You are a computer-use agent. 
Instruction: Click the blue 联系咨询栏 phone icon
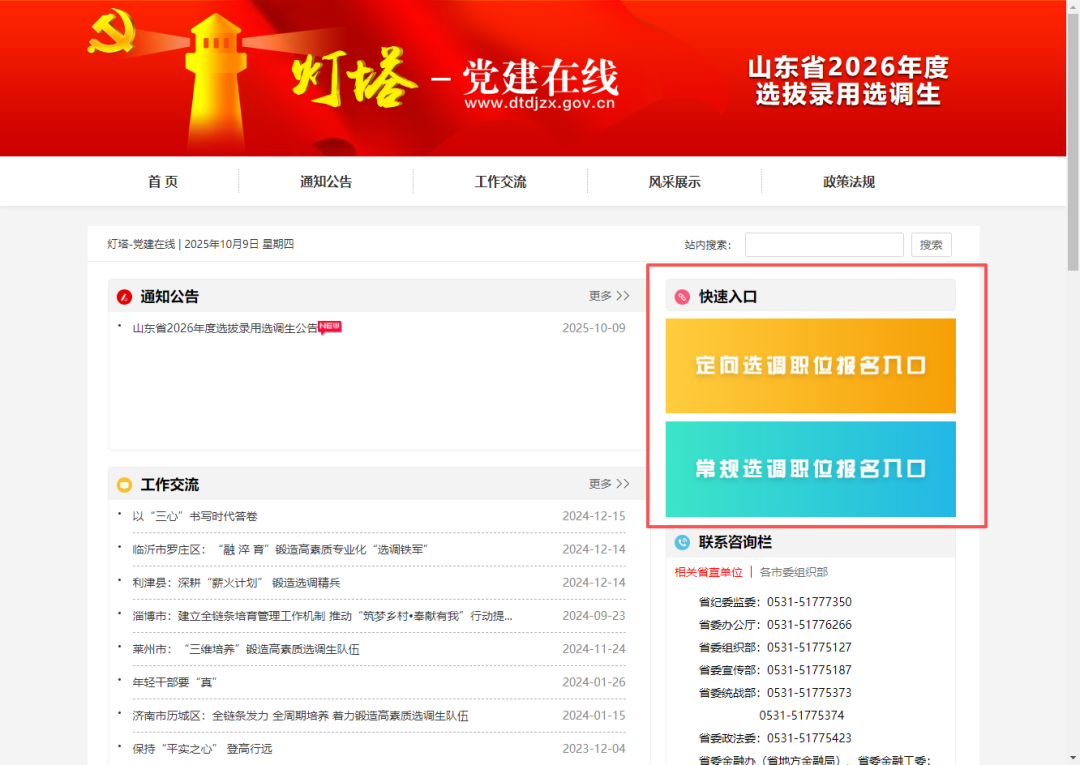tap(682, 543)
